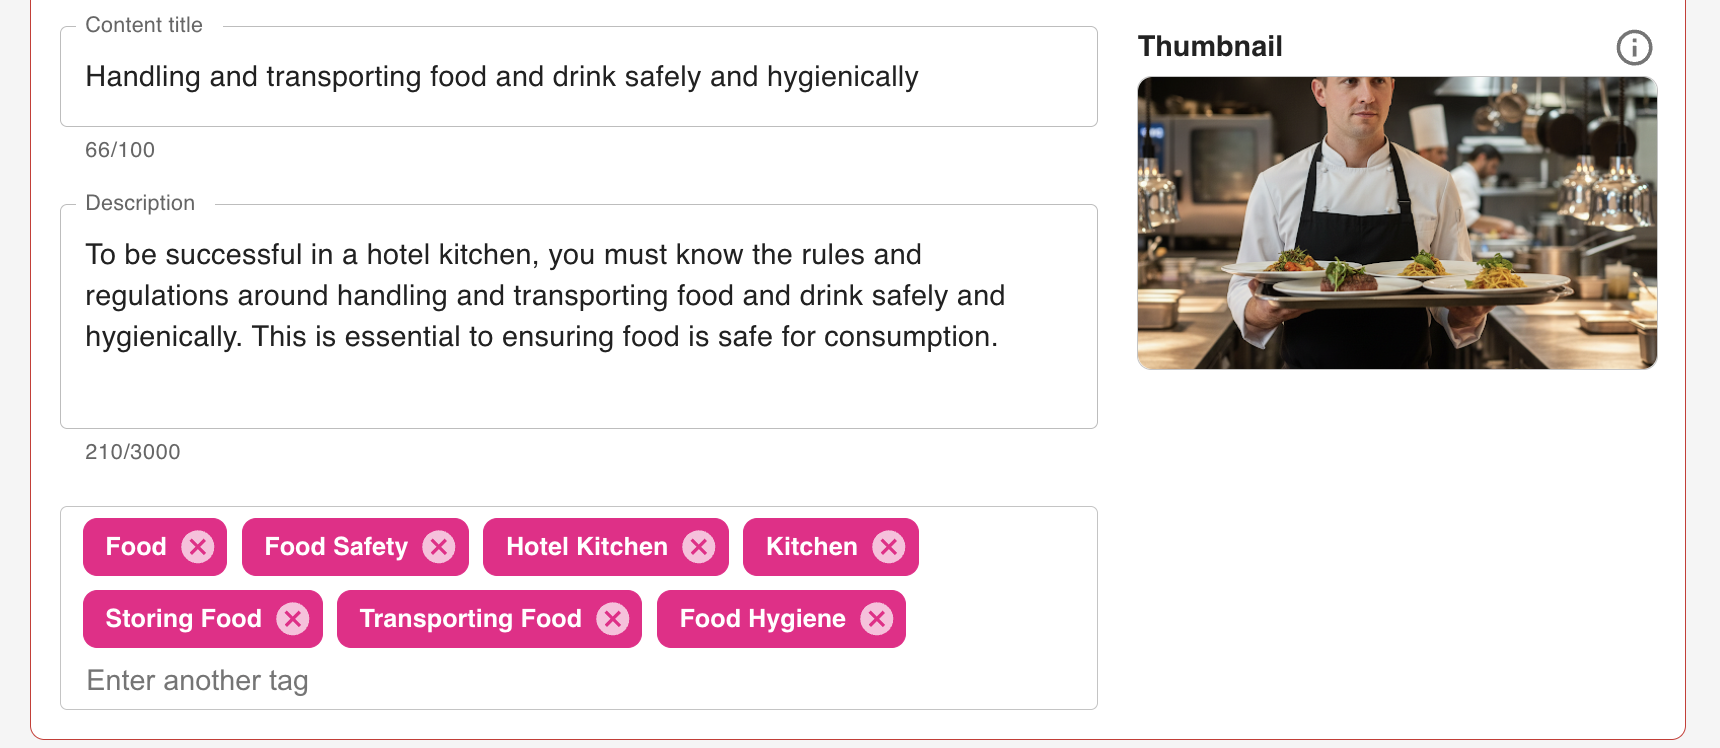
Task: Remove the Food Safety tag
Action: [439, 547]
